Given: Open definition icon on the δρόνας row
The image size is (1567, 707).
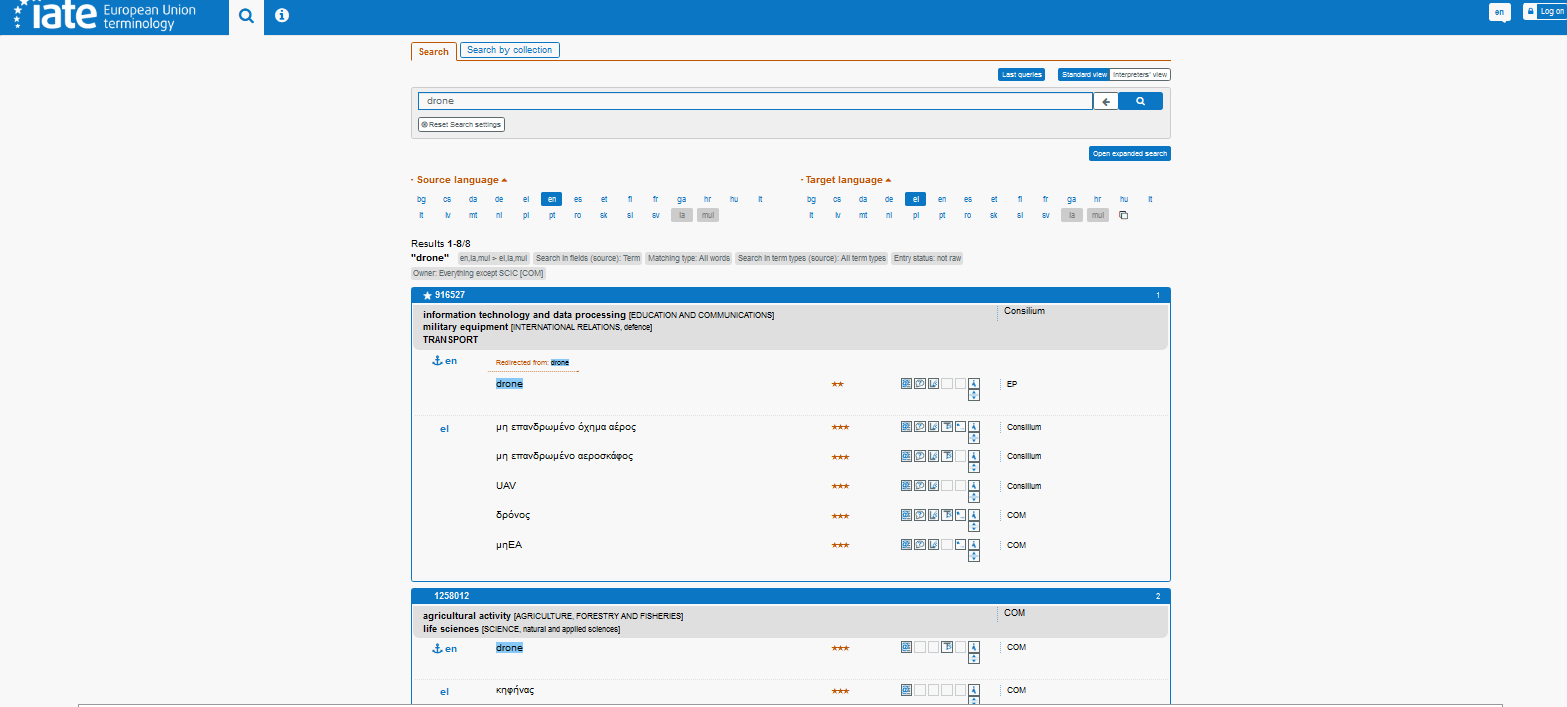Looking at the screenshot, I should coord(907,515).
